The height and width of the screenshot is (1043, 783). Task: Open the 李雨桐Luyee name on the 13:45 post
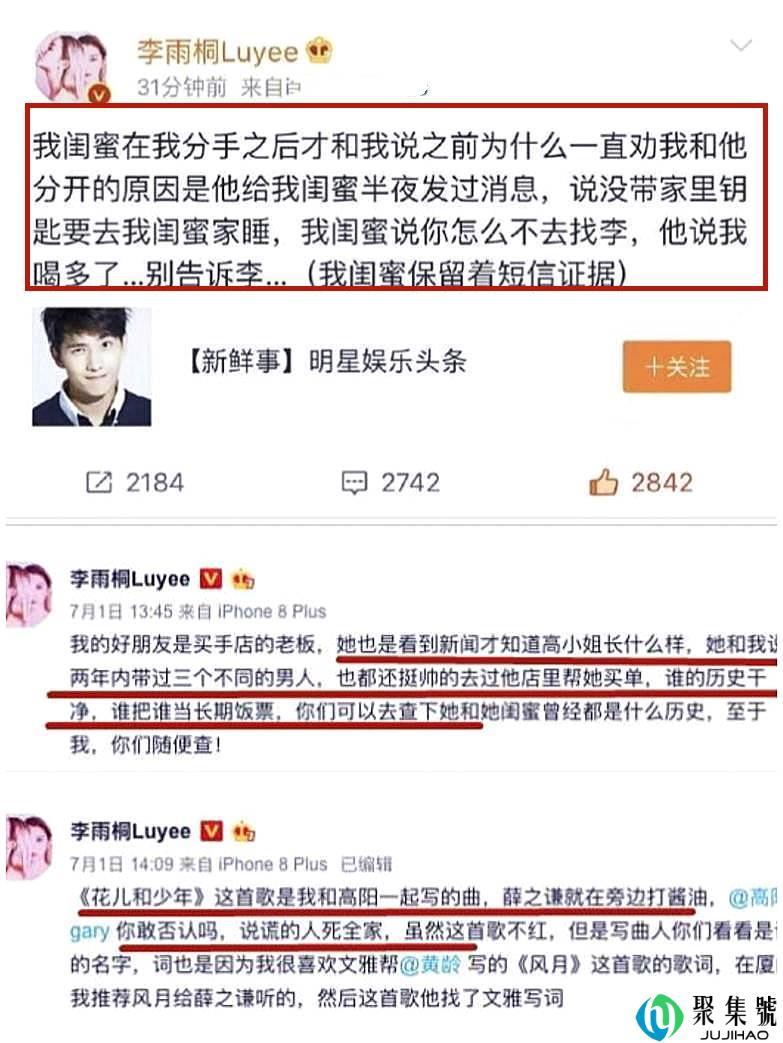click(130, 579)
